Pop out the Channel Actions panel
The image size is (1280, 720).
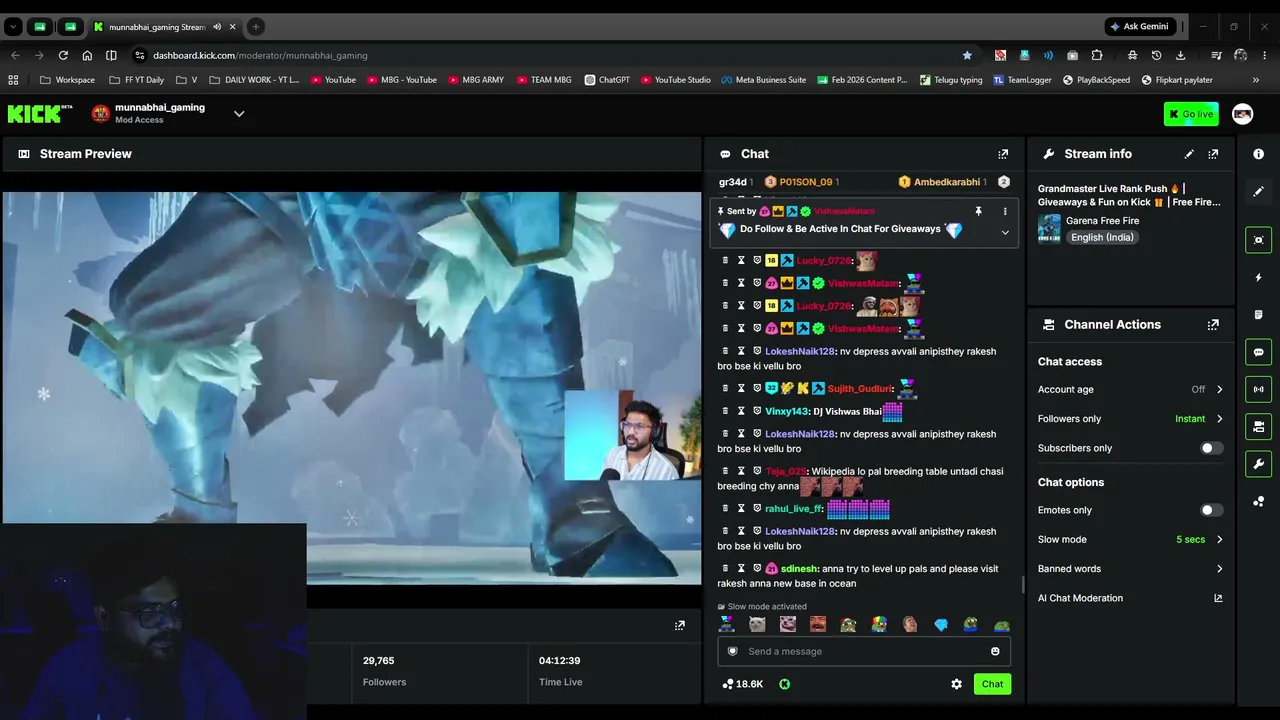pos(1213,325)
